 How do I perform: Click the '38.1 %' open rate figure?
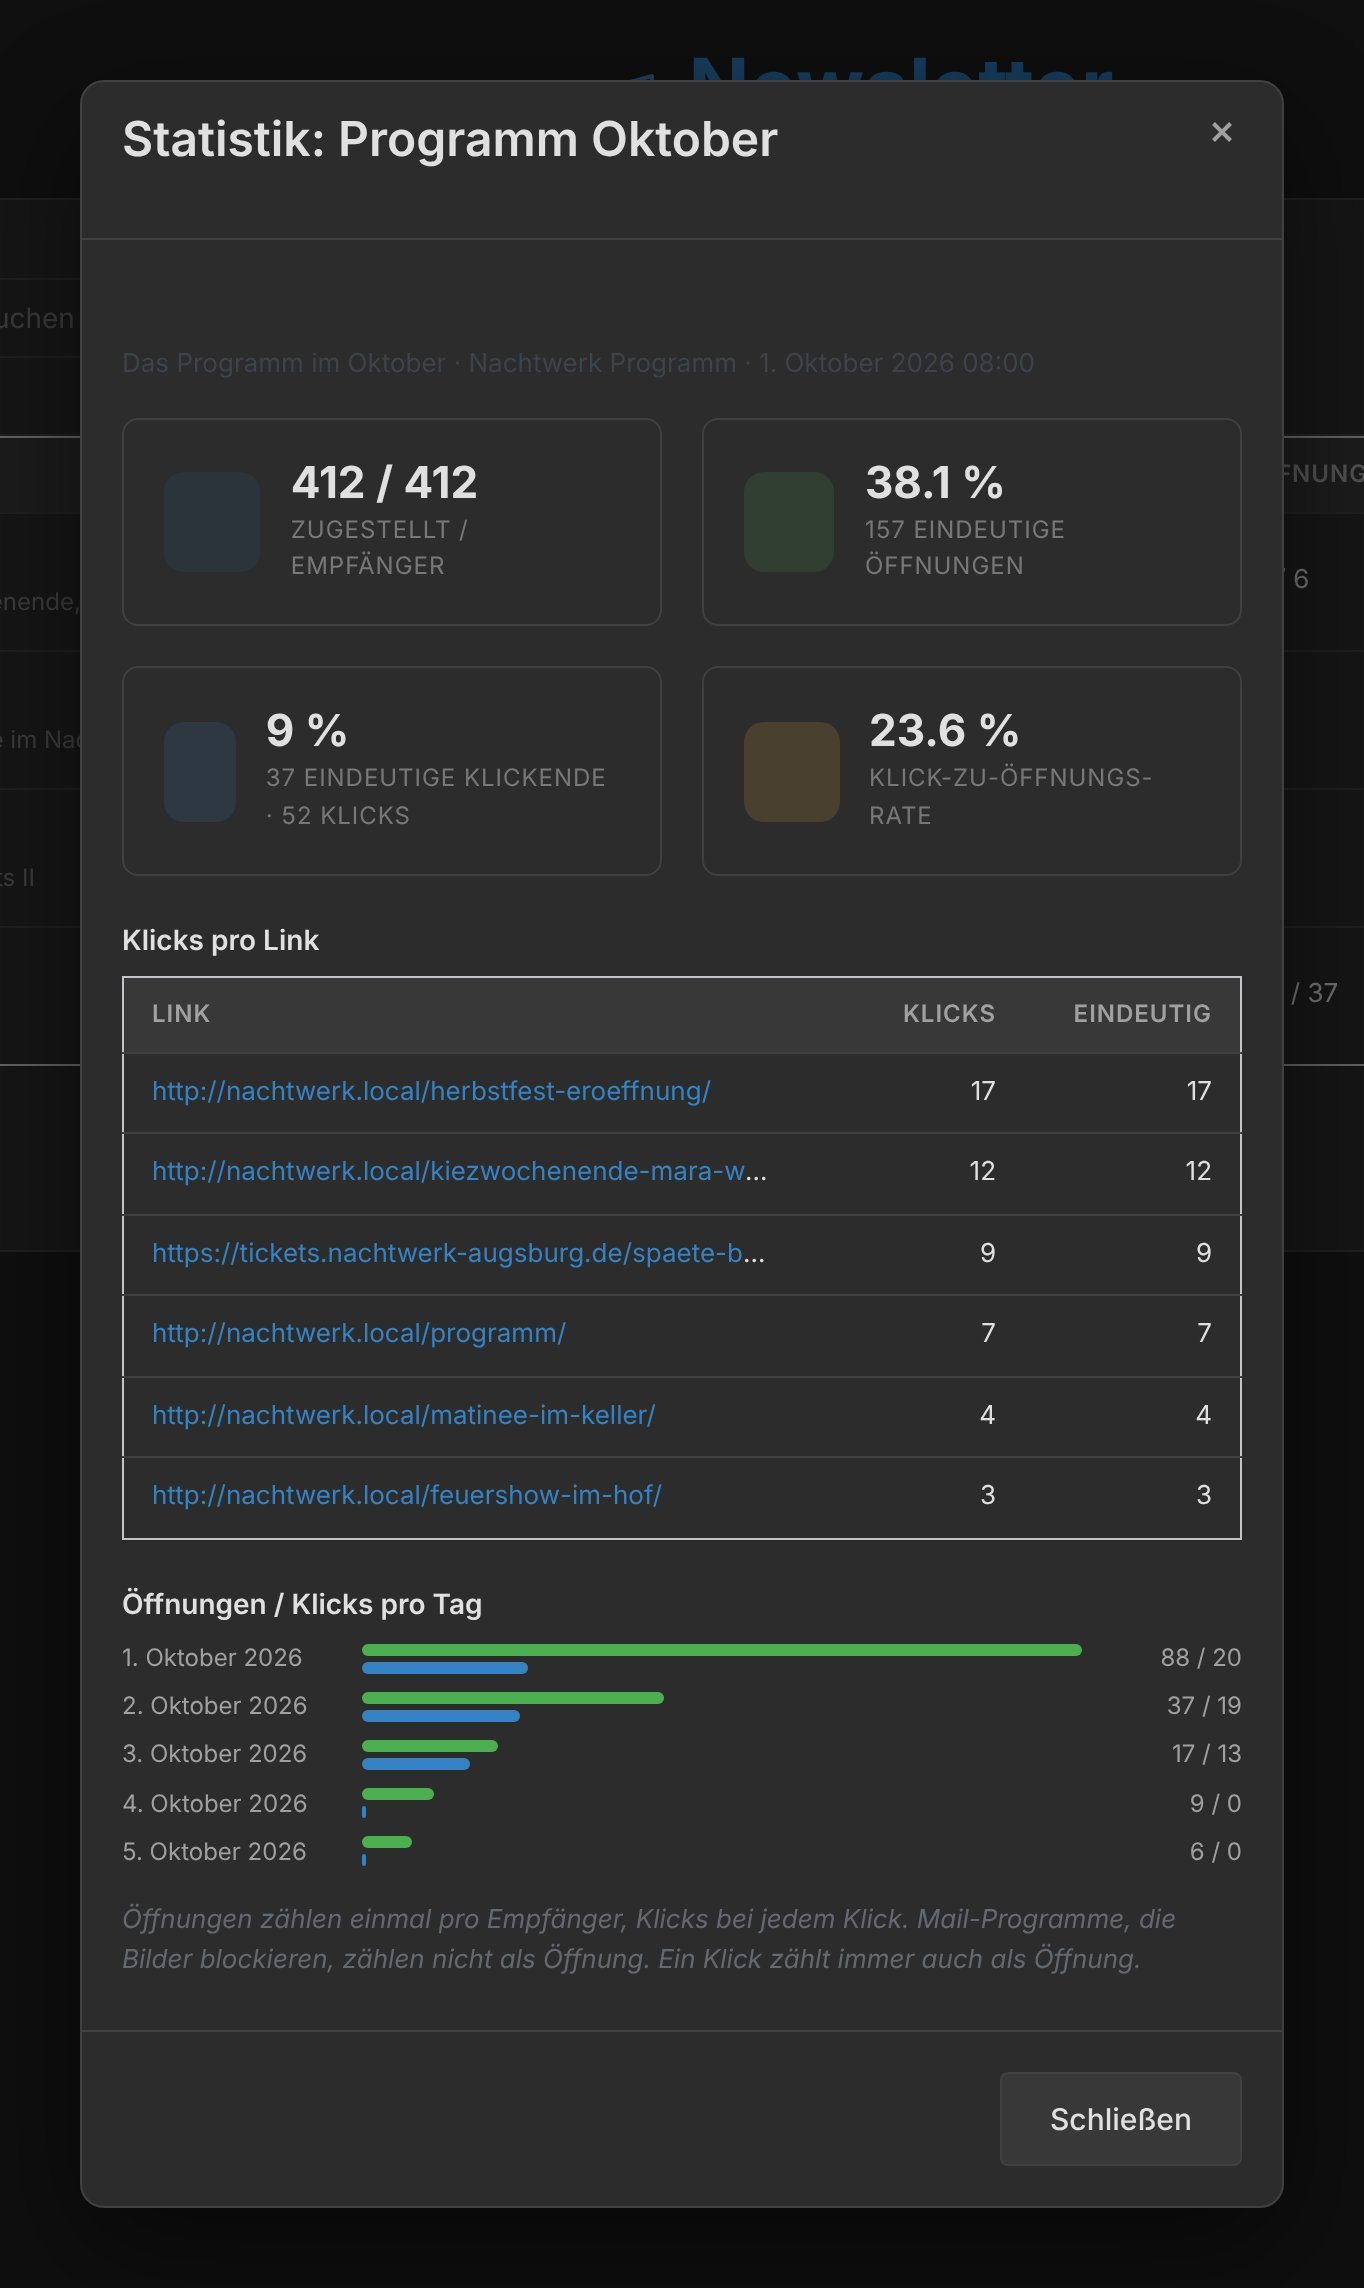coord(934,482)
